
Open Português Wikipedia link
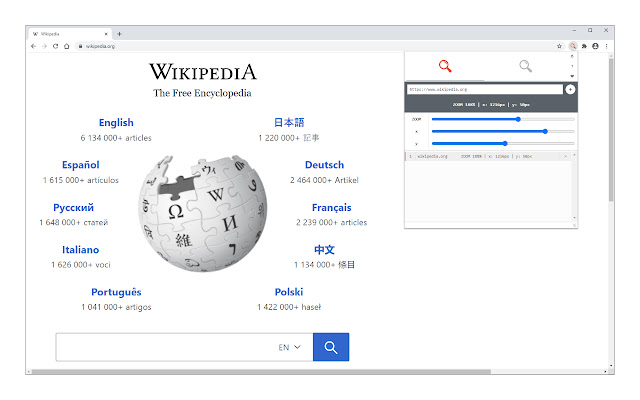[116, 292]
